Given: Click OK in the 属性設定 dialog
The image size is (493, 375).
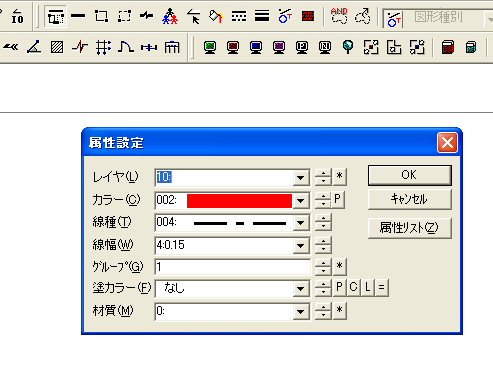Looking at the screenshot, I should (410, 175).
